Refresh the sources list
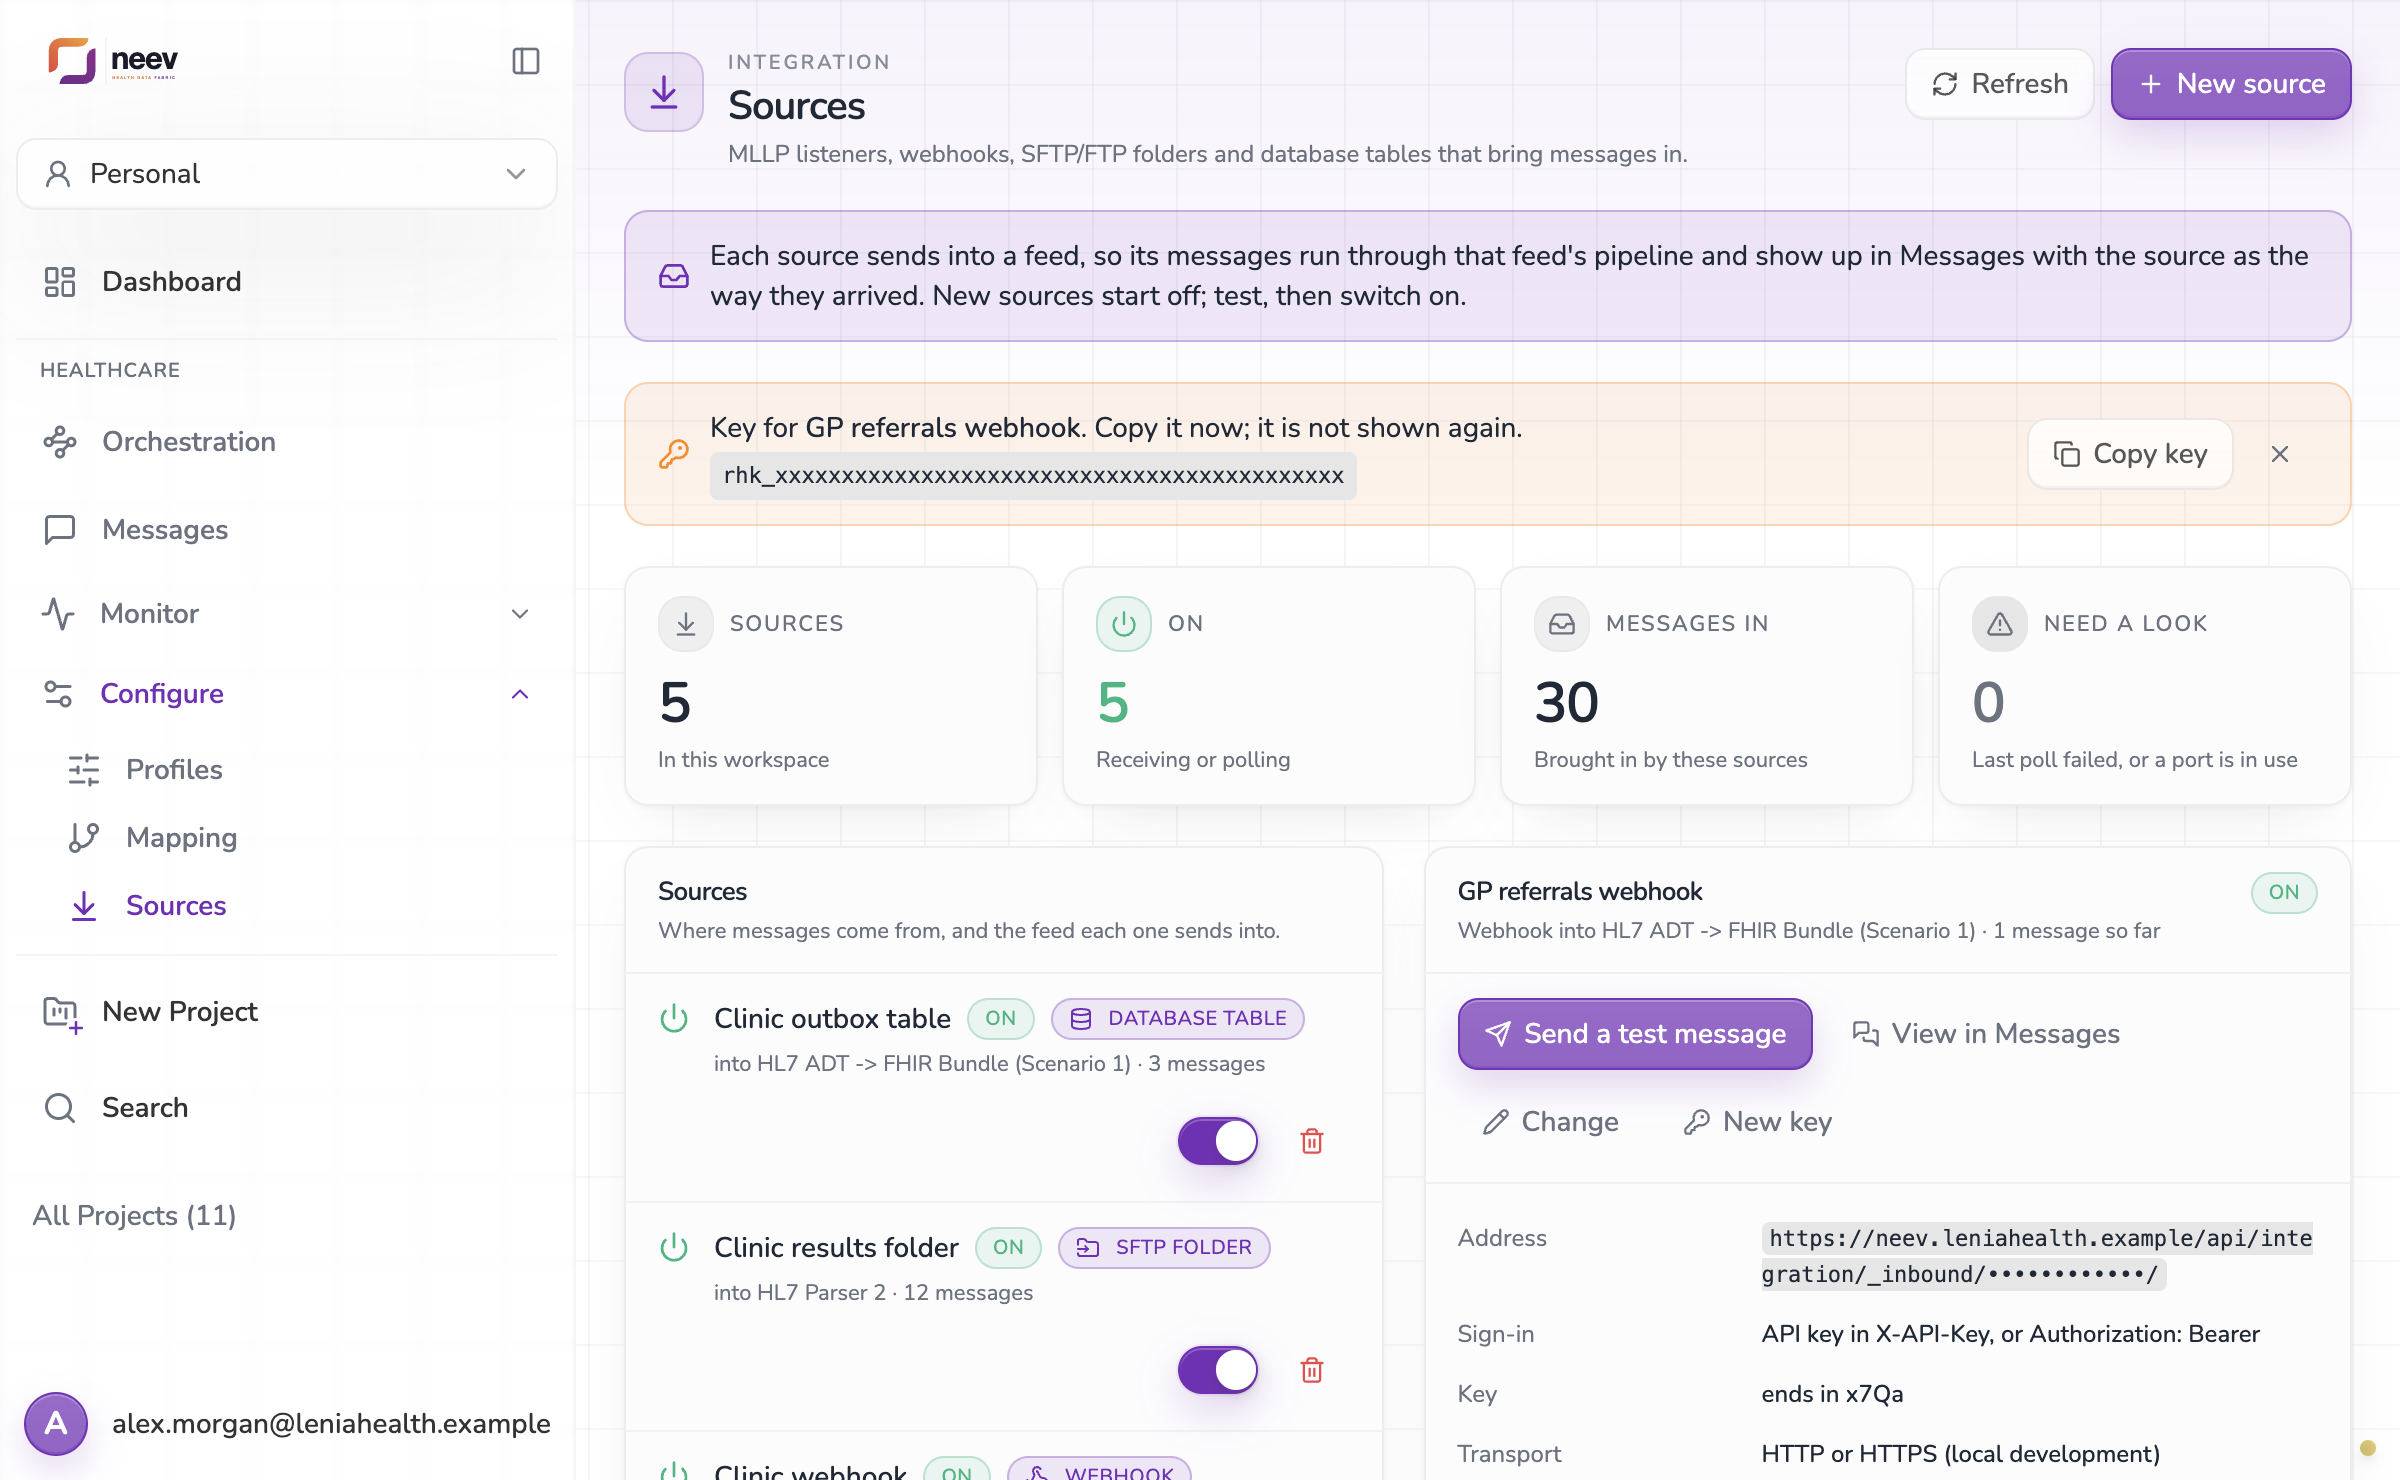2400x1480 pixels. pos(2000,84)
